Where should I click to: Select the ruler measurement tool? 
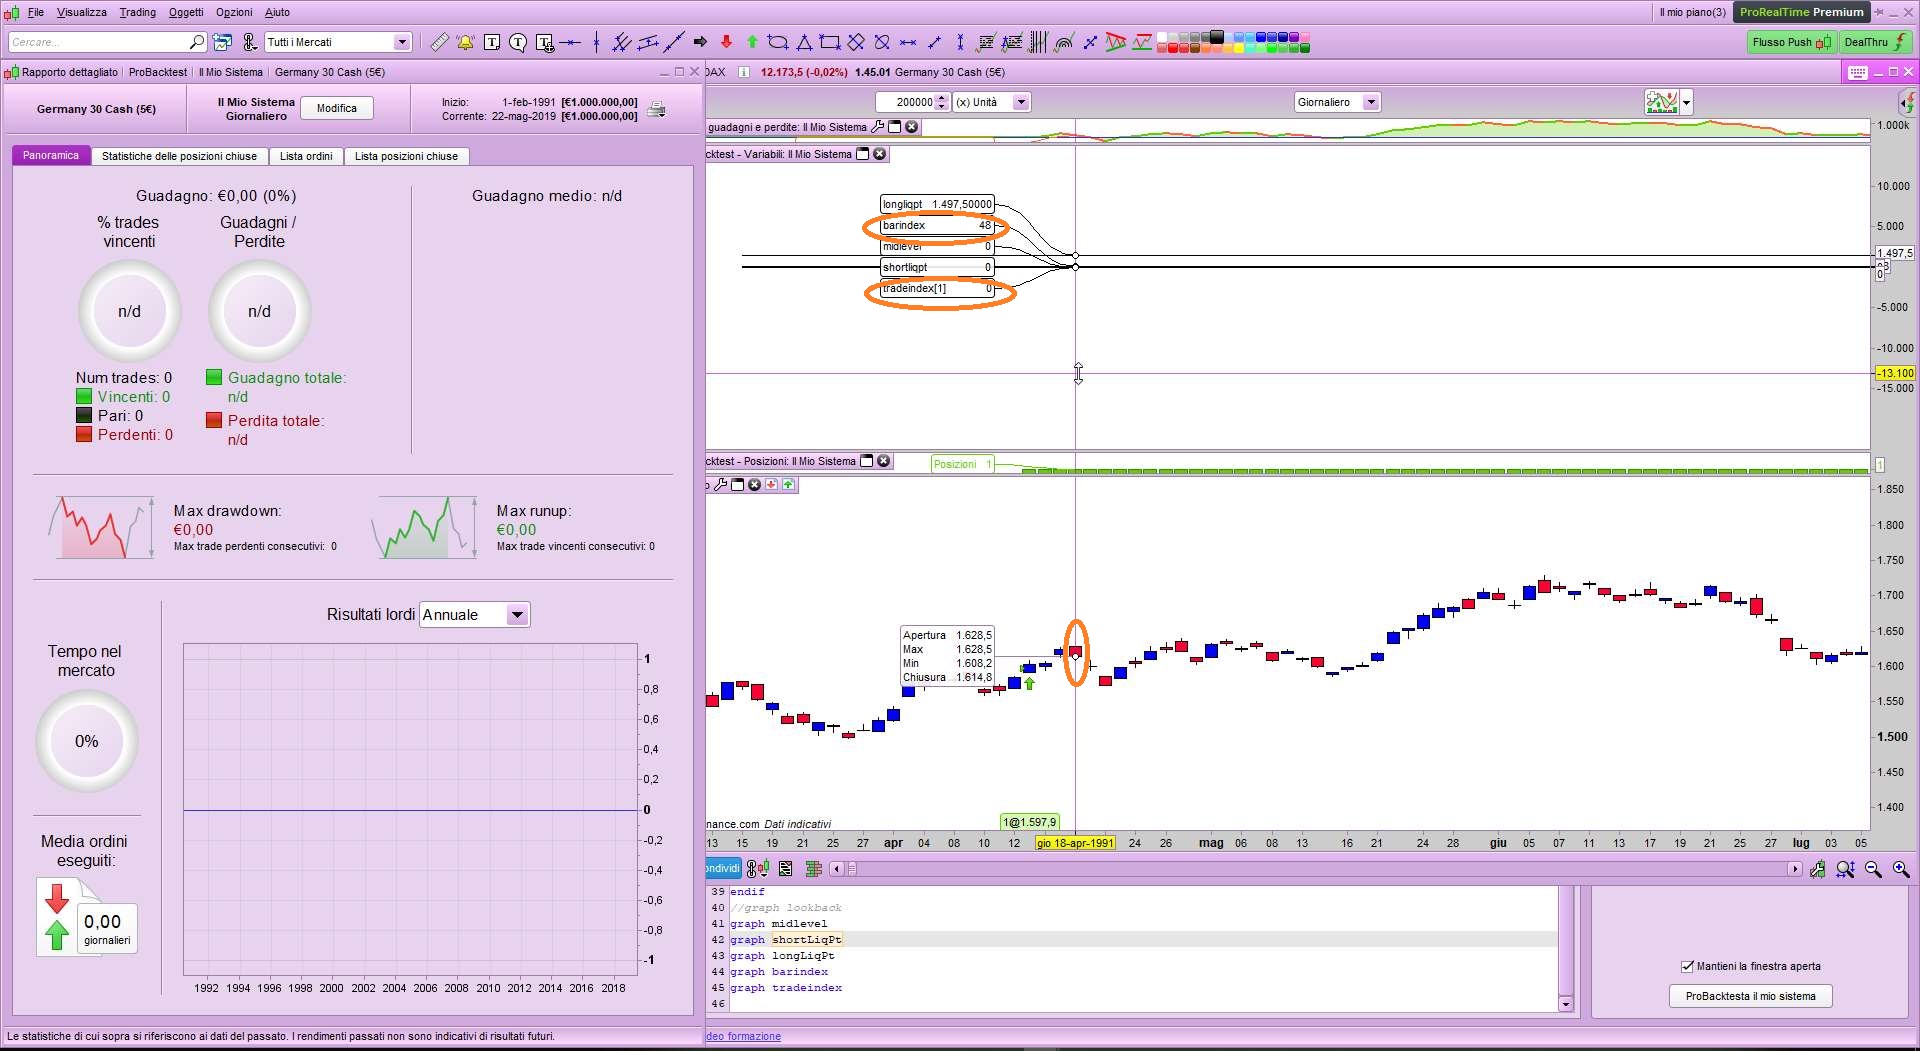coord(439,42)
